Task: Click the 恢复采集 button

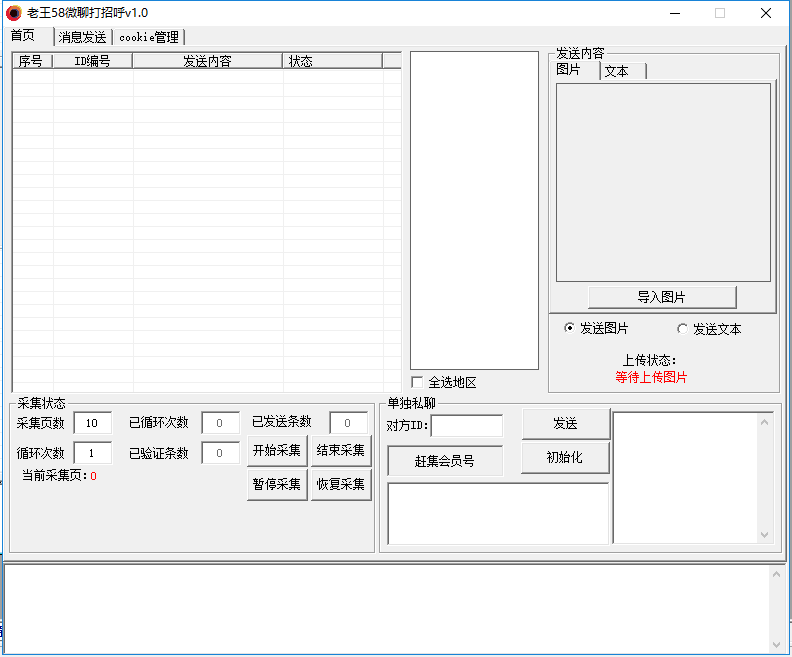Action: coord(341,484)
